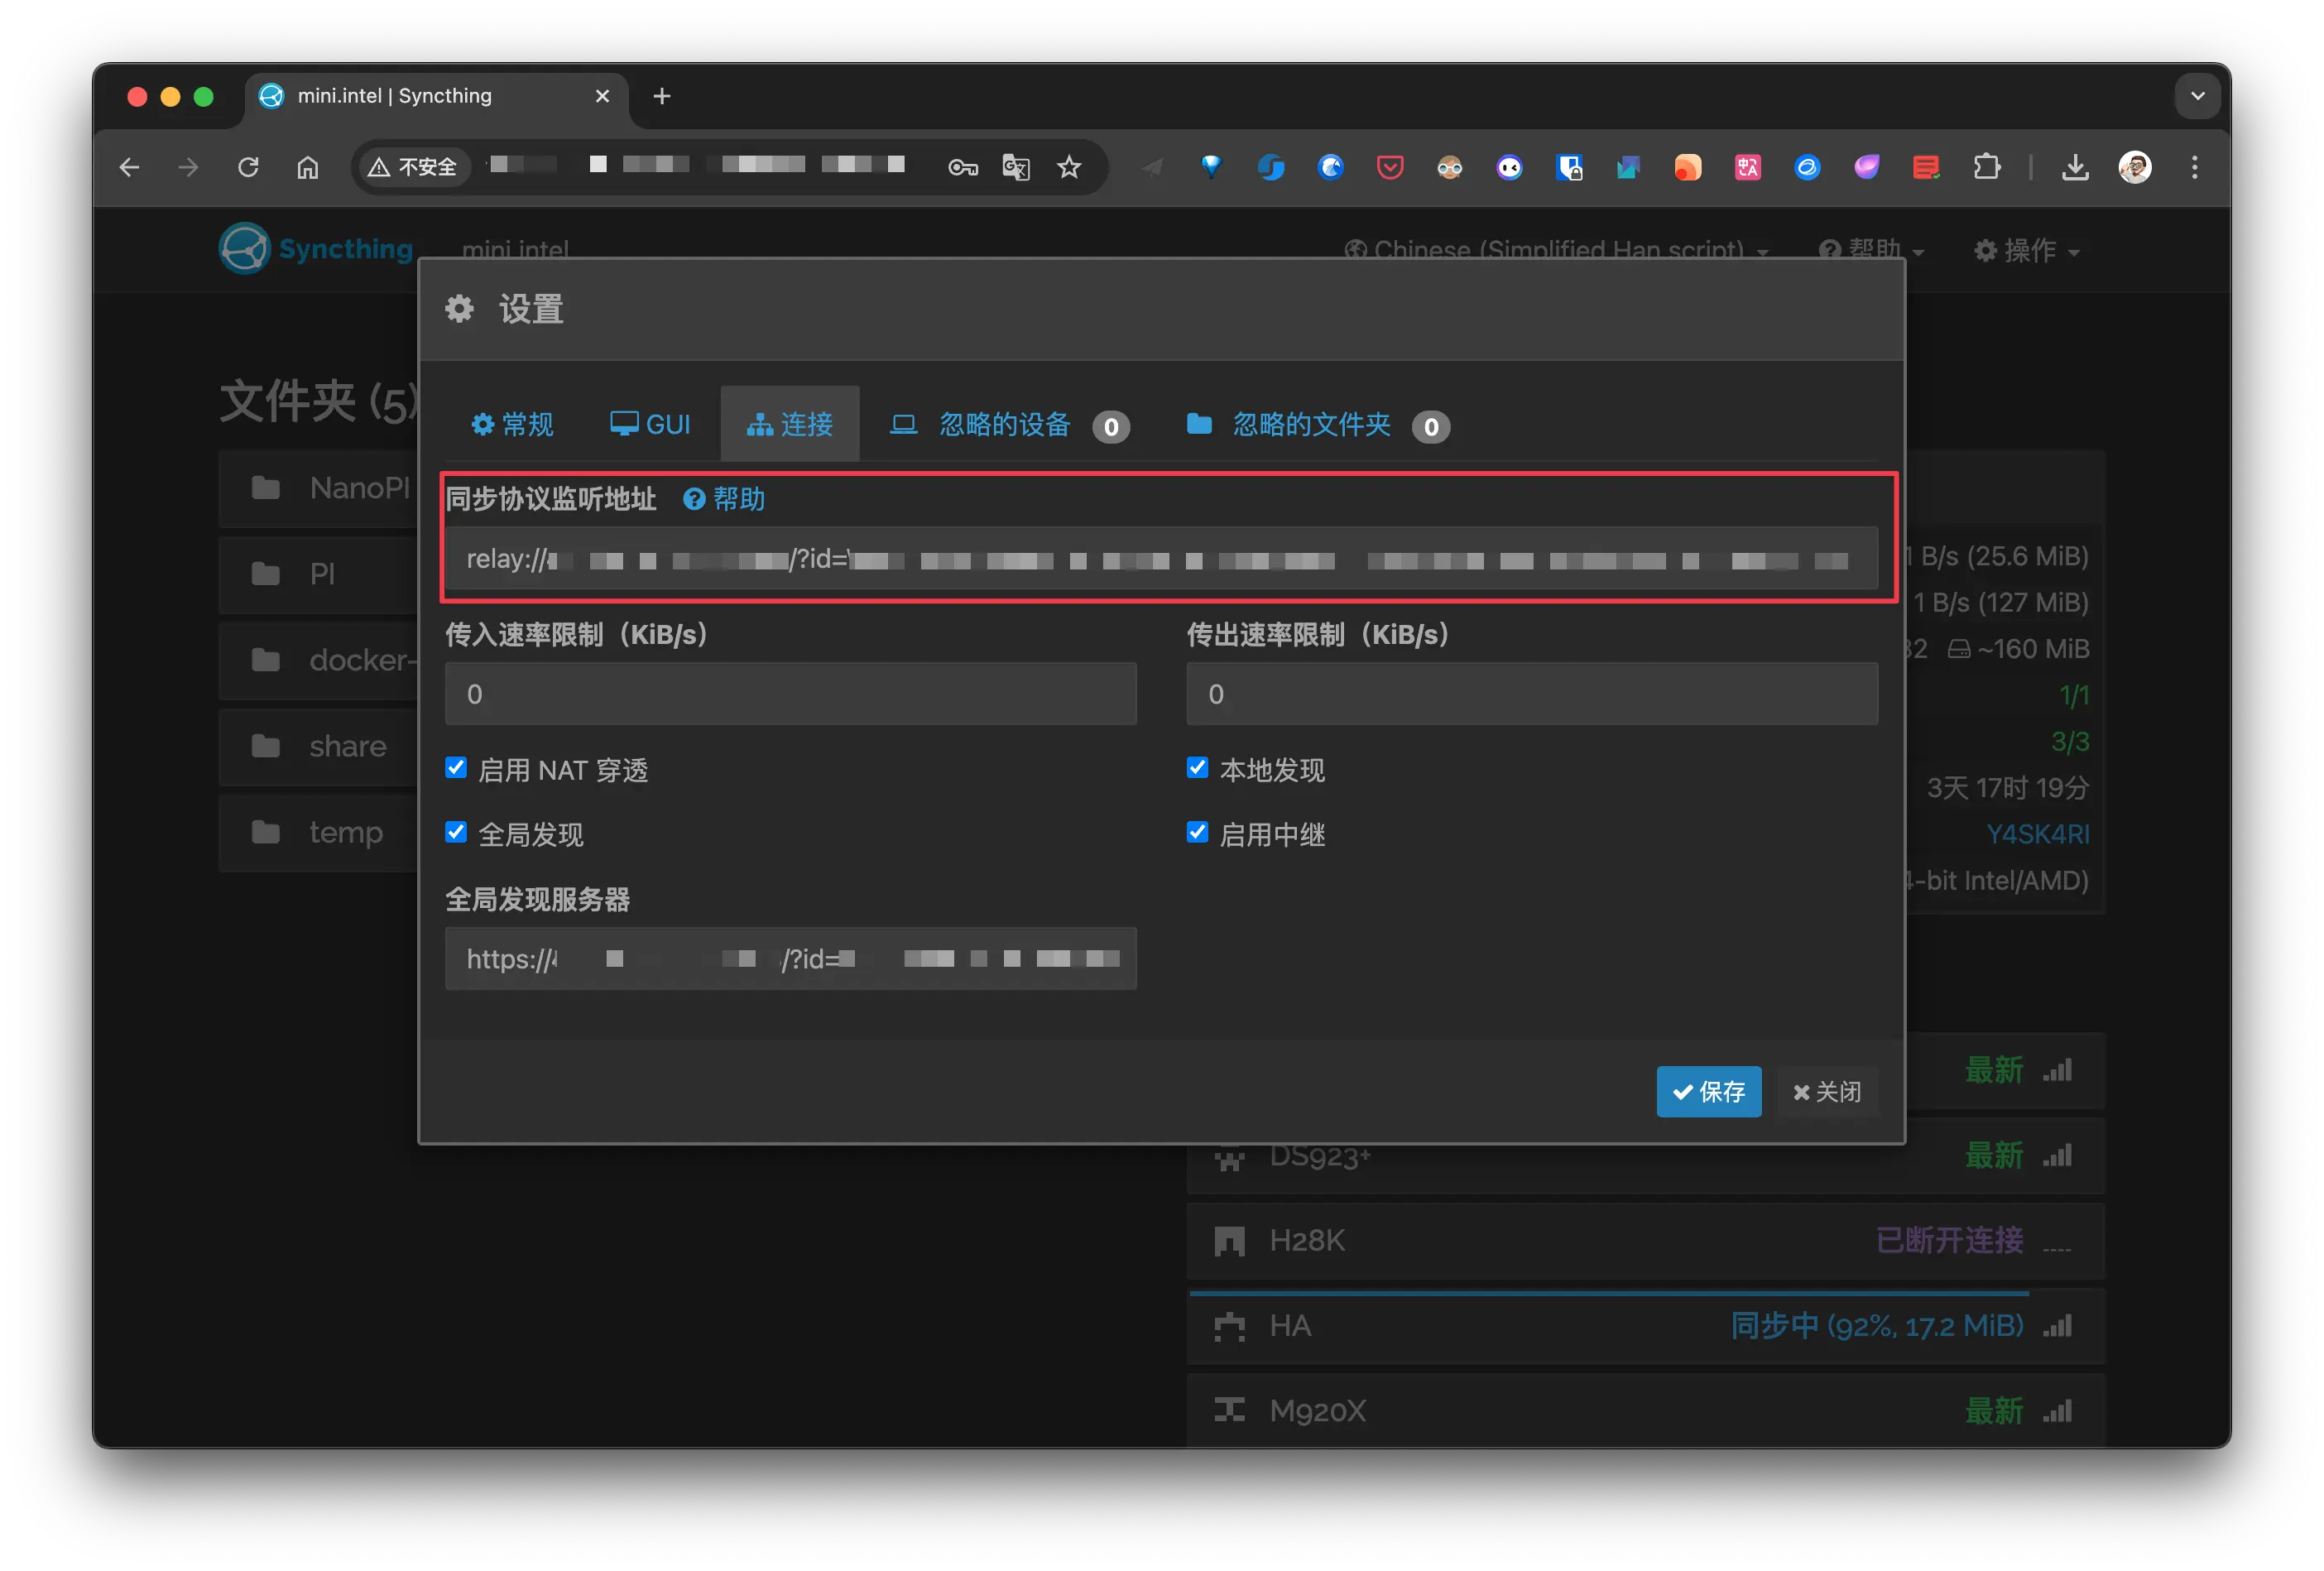Disable the 启用 NAT 穿透 checkbox
This screenshot has width=2324, height=1571.
[456, 768]
